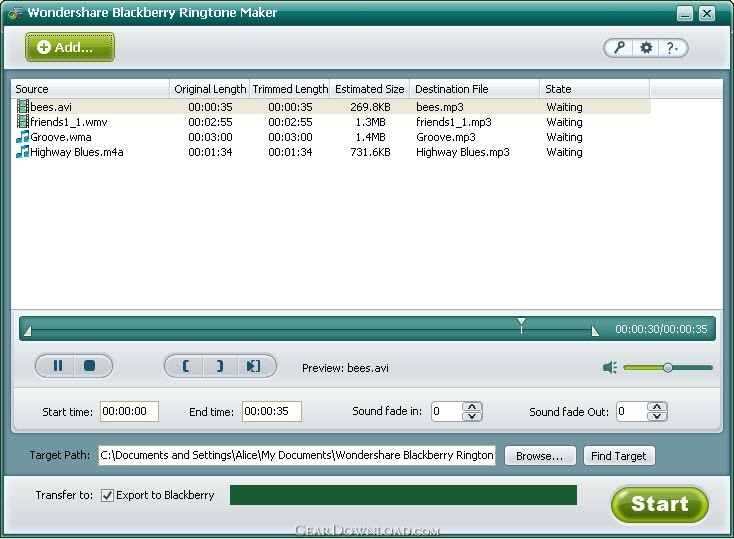The width and height of the screenshot is (734, 539).
Task: Click the video icon beside friends1_1.wmv
Action: 22,122
